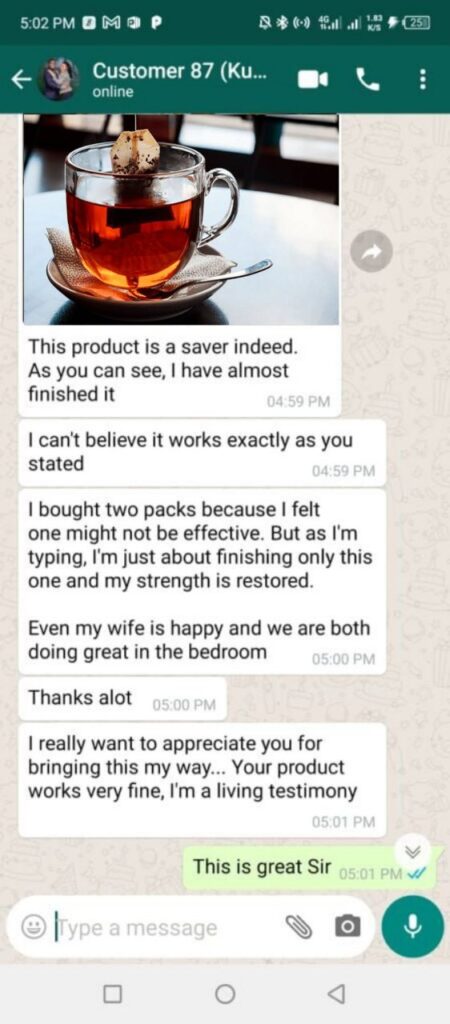The image size is (450, 1024).
Task: Focus the Type a message field
Action: point(170,927)
